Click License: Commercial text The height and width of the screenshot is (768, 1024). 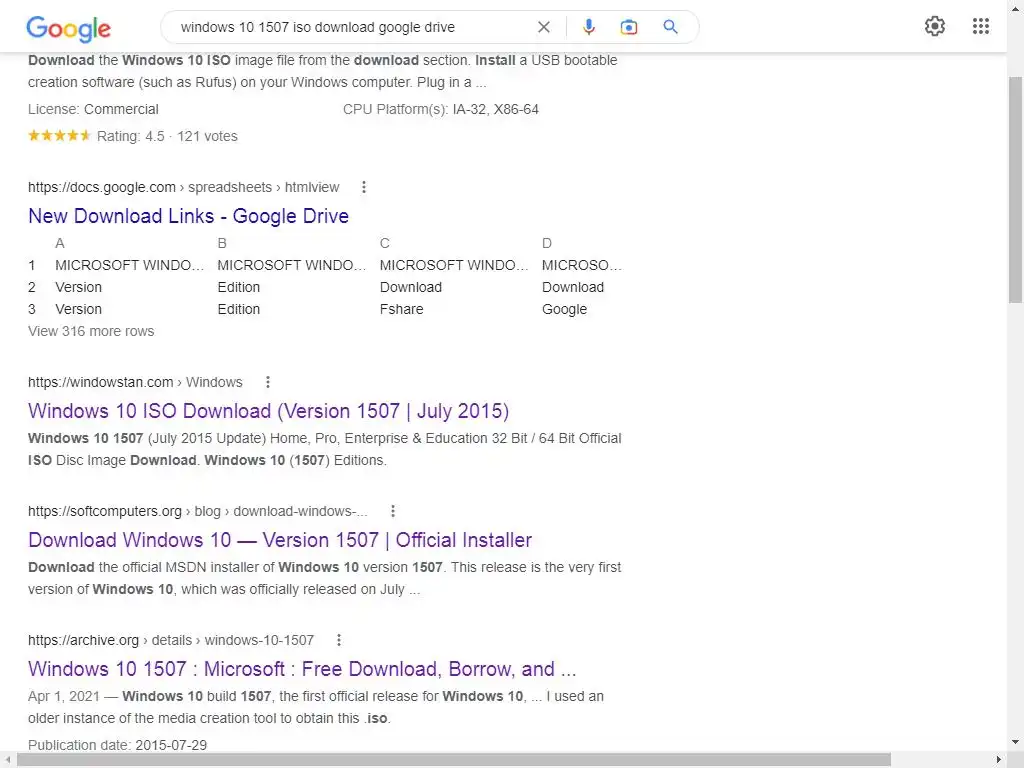coord(93,109)
